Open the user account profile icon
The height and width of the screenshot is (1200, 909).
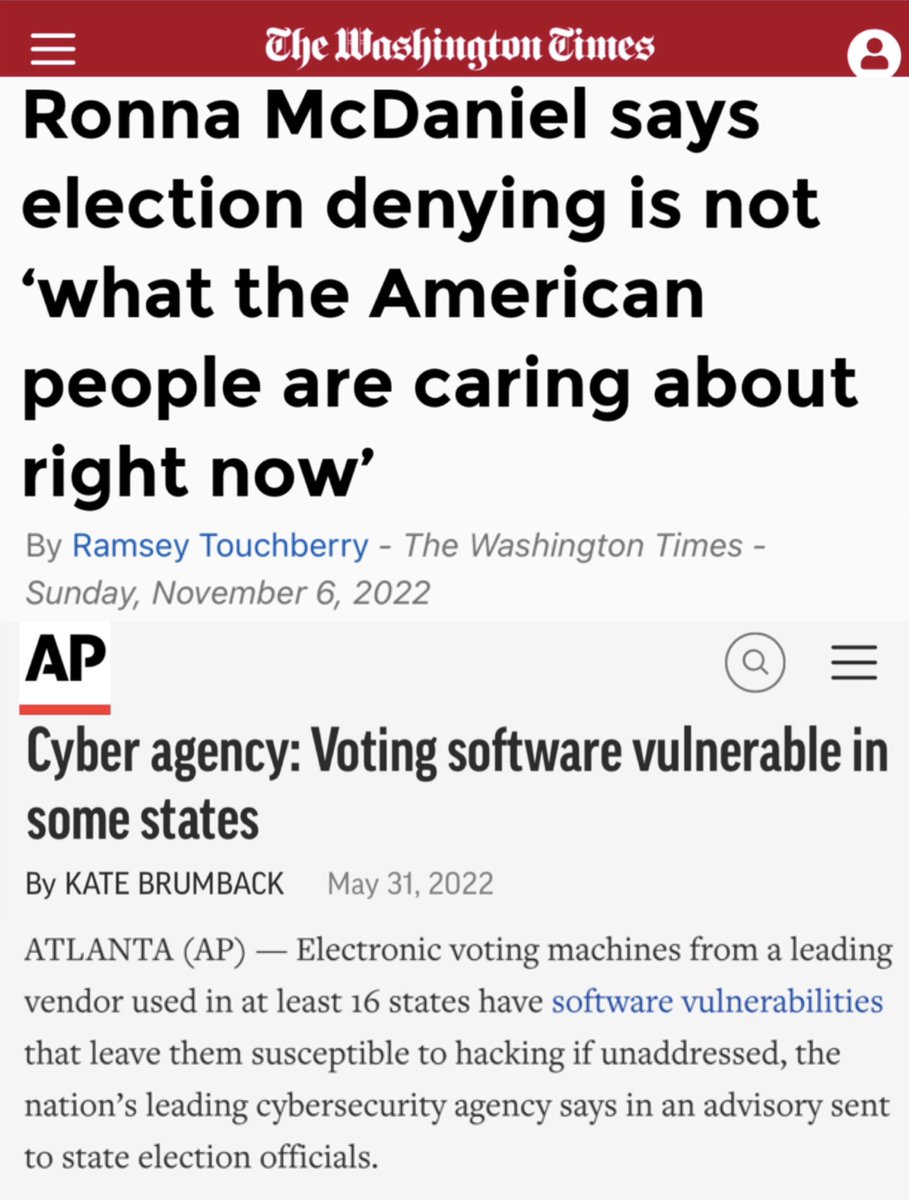pyautogui.click(x=873, y=55)
